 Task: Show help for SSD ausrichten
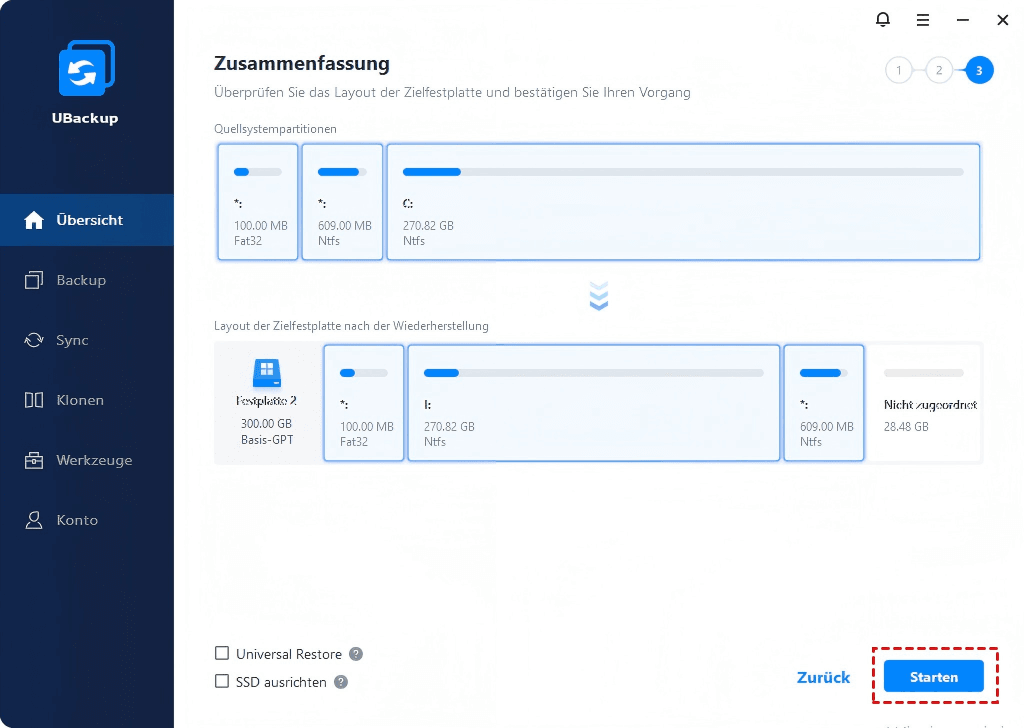coord(341,682)
